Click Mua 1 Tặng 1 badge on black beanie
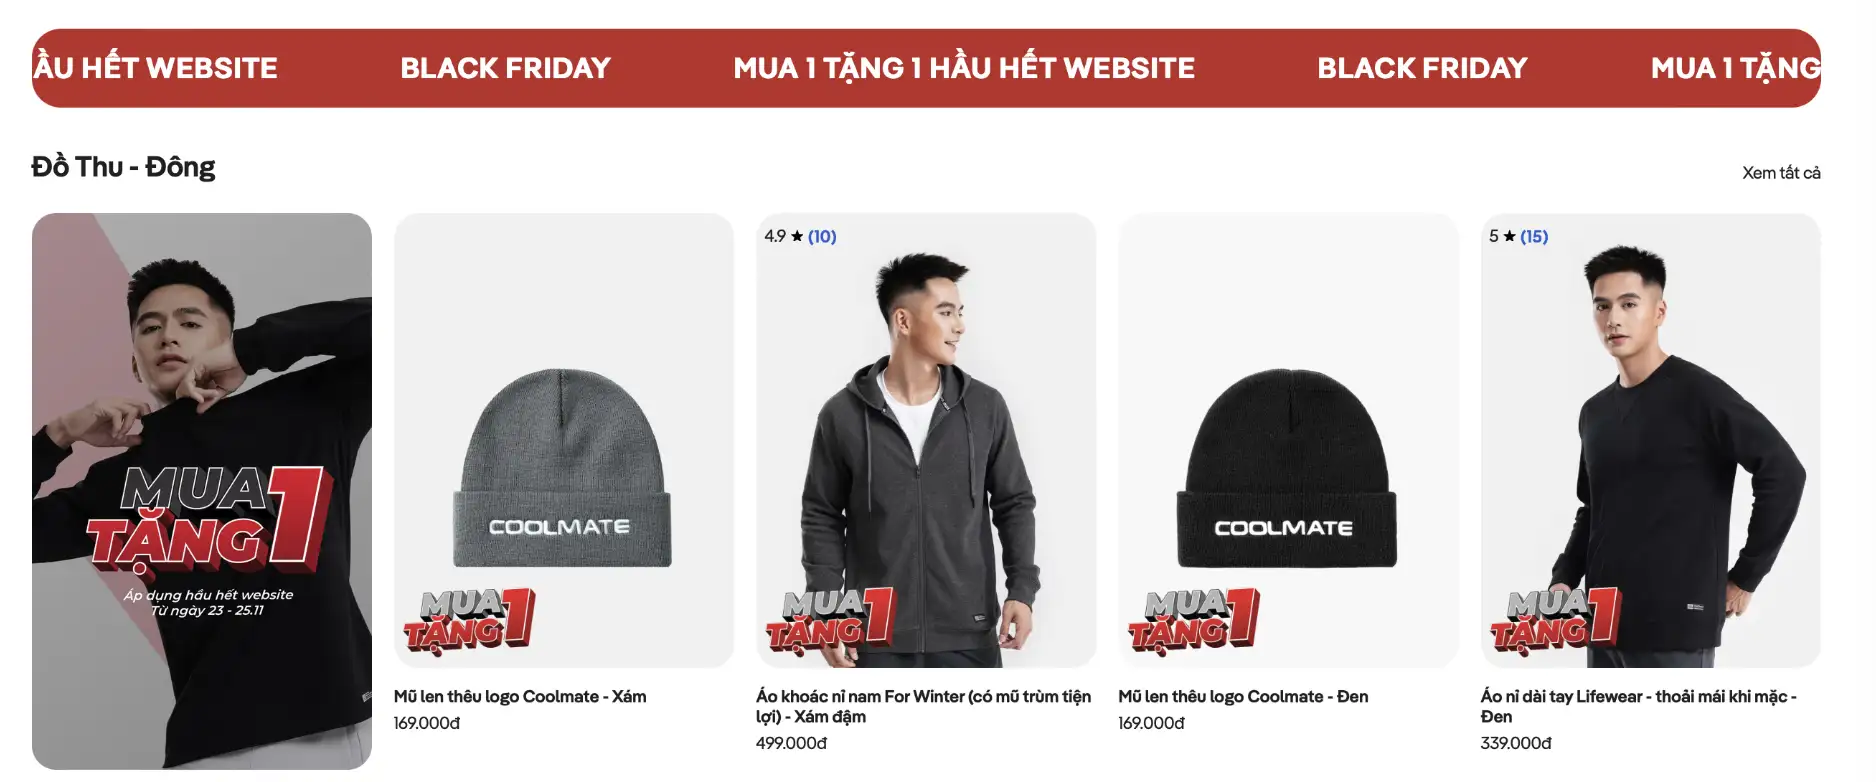 click(x=1194, y=621)
